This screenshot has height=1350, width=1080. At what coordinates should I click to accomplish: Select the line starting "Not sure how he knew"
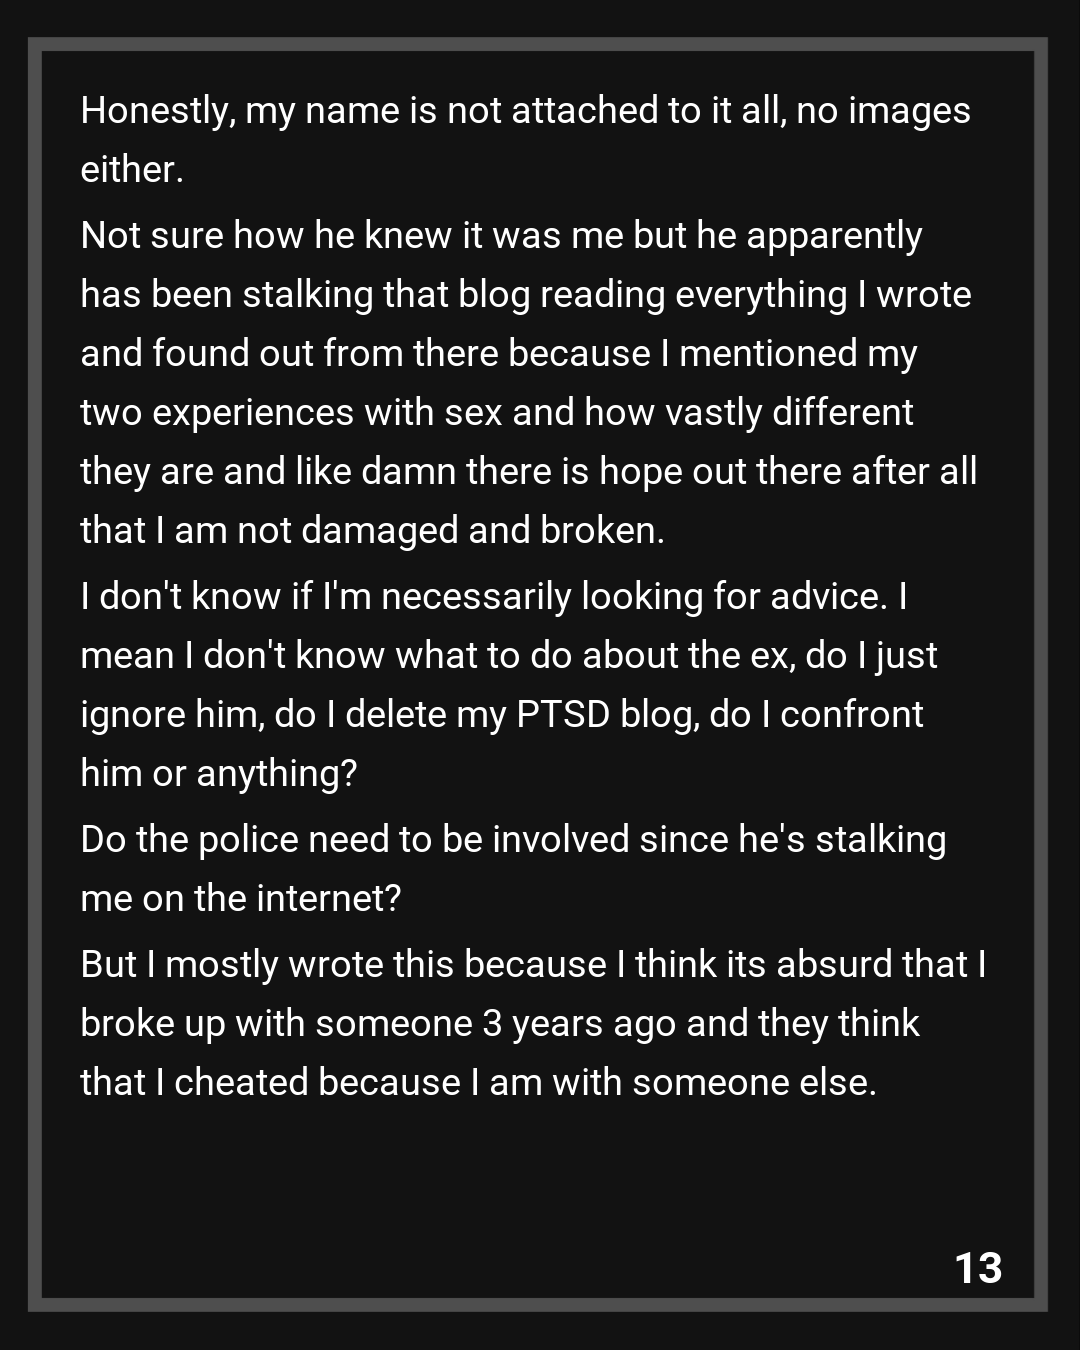coord(501,235)
